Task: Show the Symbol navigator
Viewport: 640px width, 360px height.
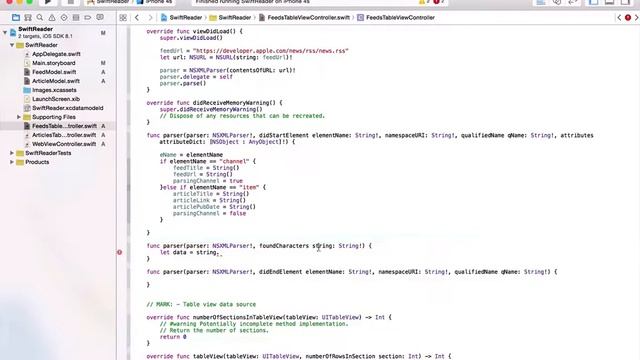Action: (x=28, y=18)
